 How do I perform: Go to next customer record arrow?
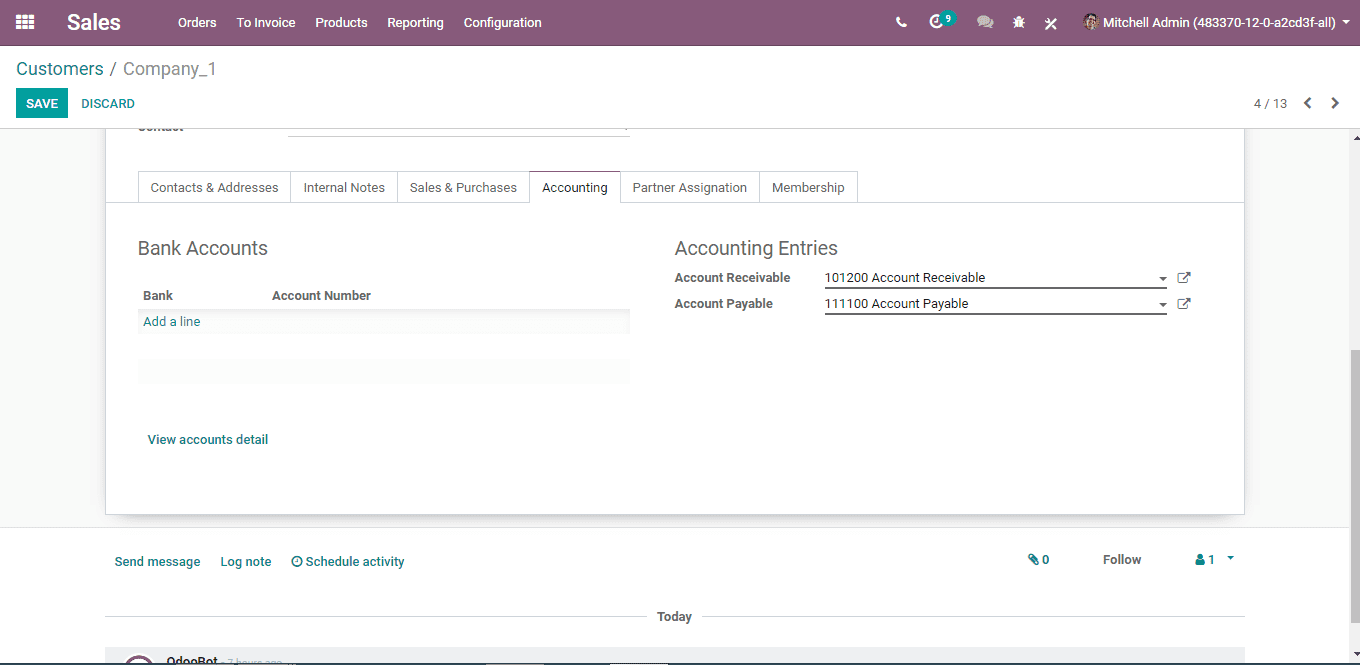[x=1335, y=103]
